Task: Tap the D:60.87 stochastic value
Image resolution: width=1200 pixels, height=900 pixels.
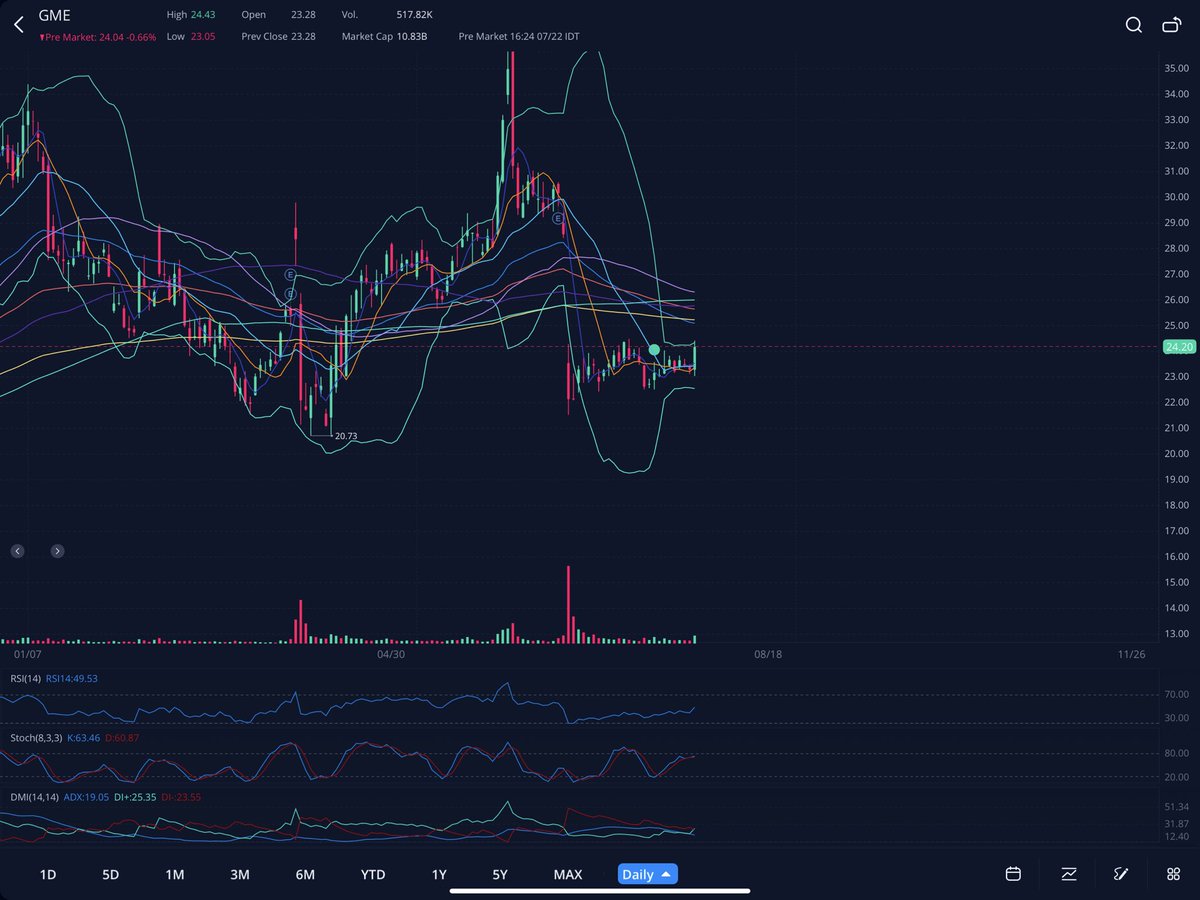Action: (x=122, y=737)
